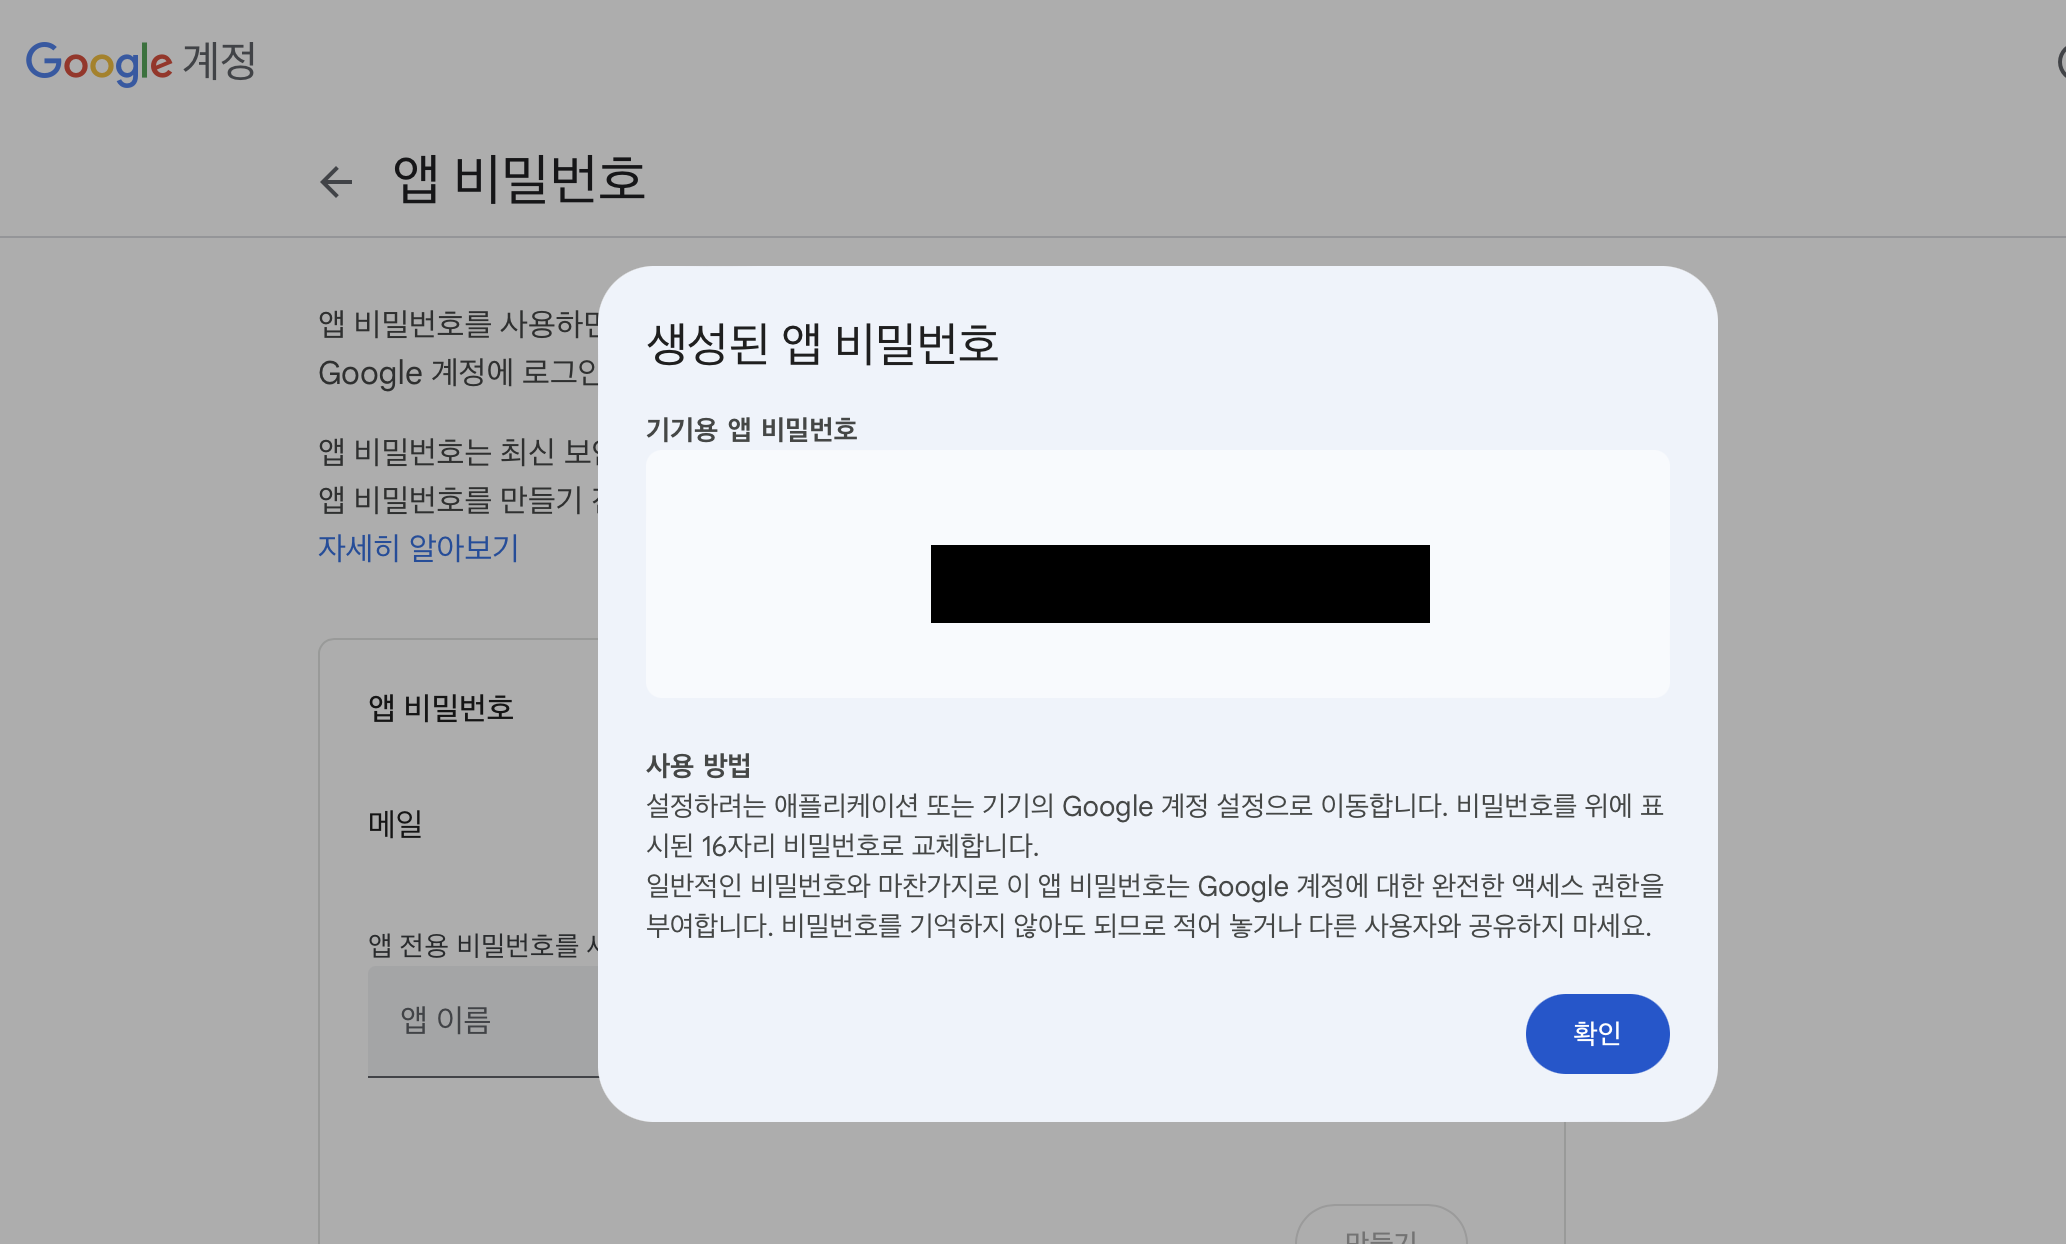
Task: Focus the 앱 이름 input field
Action: coord(482,1020)
